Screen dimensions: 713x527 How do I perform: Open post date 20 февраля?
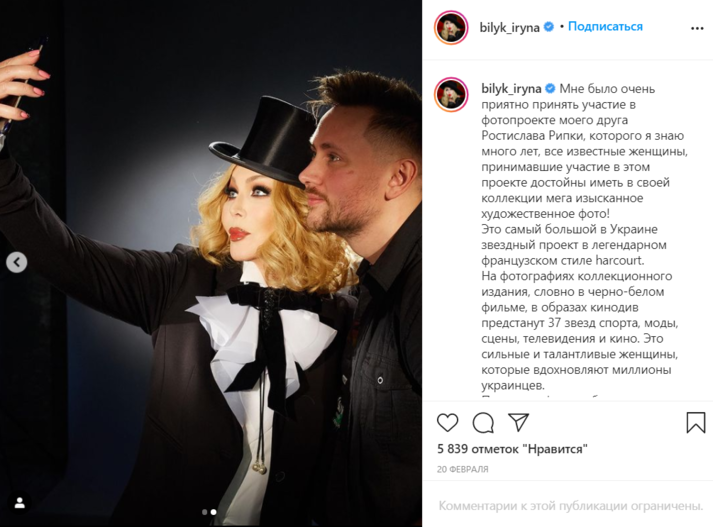pyautogui.click(x=462, y=469)
